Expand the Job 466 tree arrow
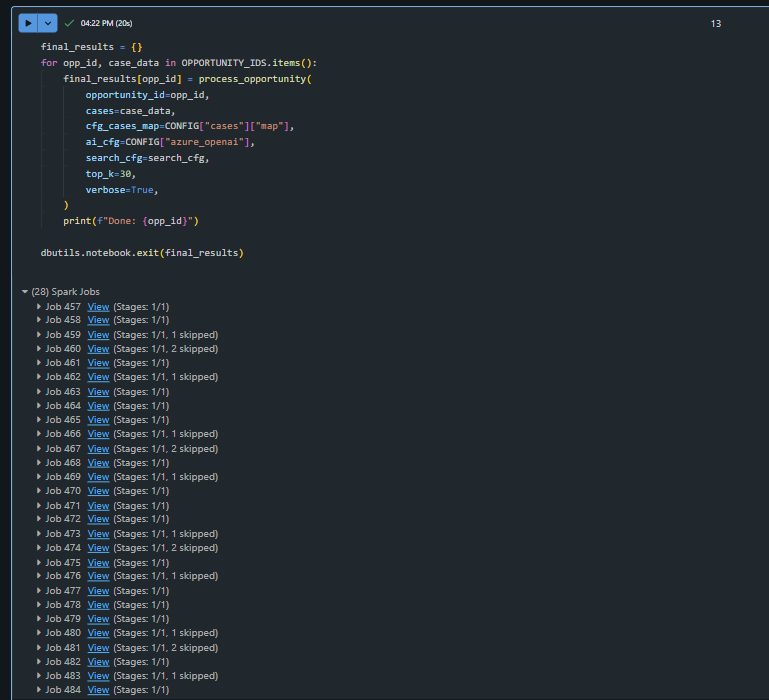Image resolution: width=769 pixels, height=700 pixels. coord(40,434)
